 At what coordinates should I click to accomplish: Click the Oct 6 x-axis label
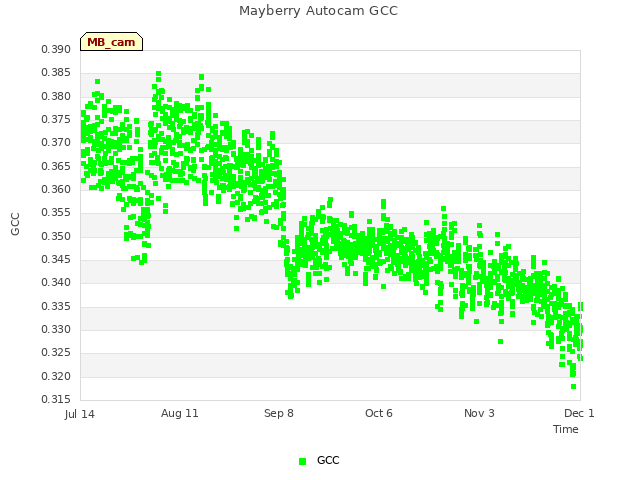(x=379, y=413)
